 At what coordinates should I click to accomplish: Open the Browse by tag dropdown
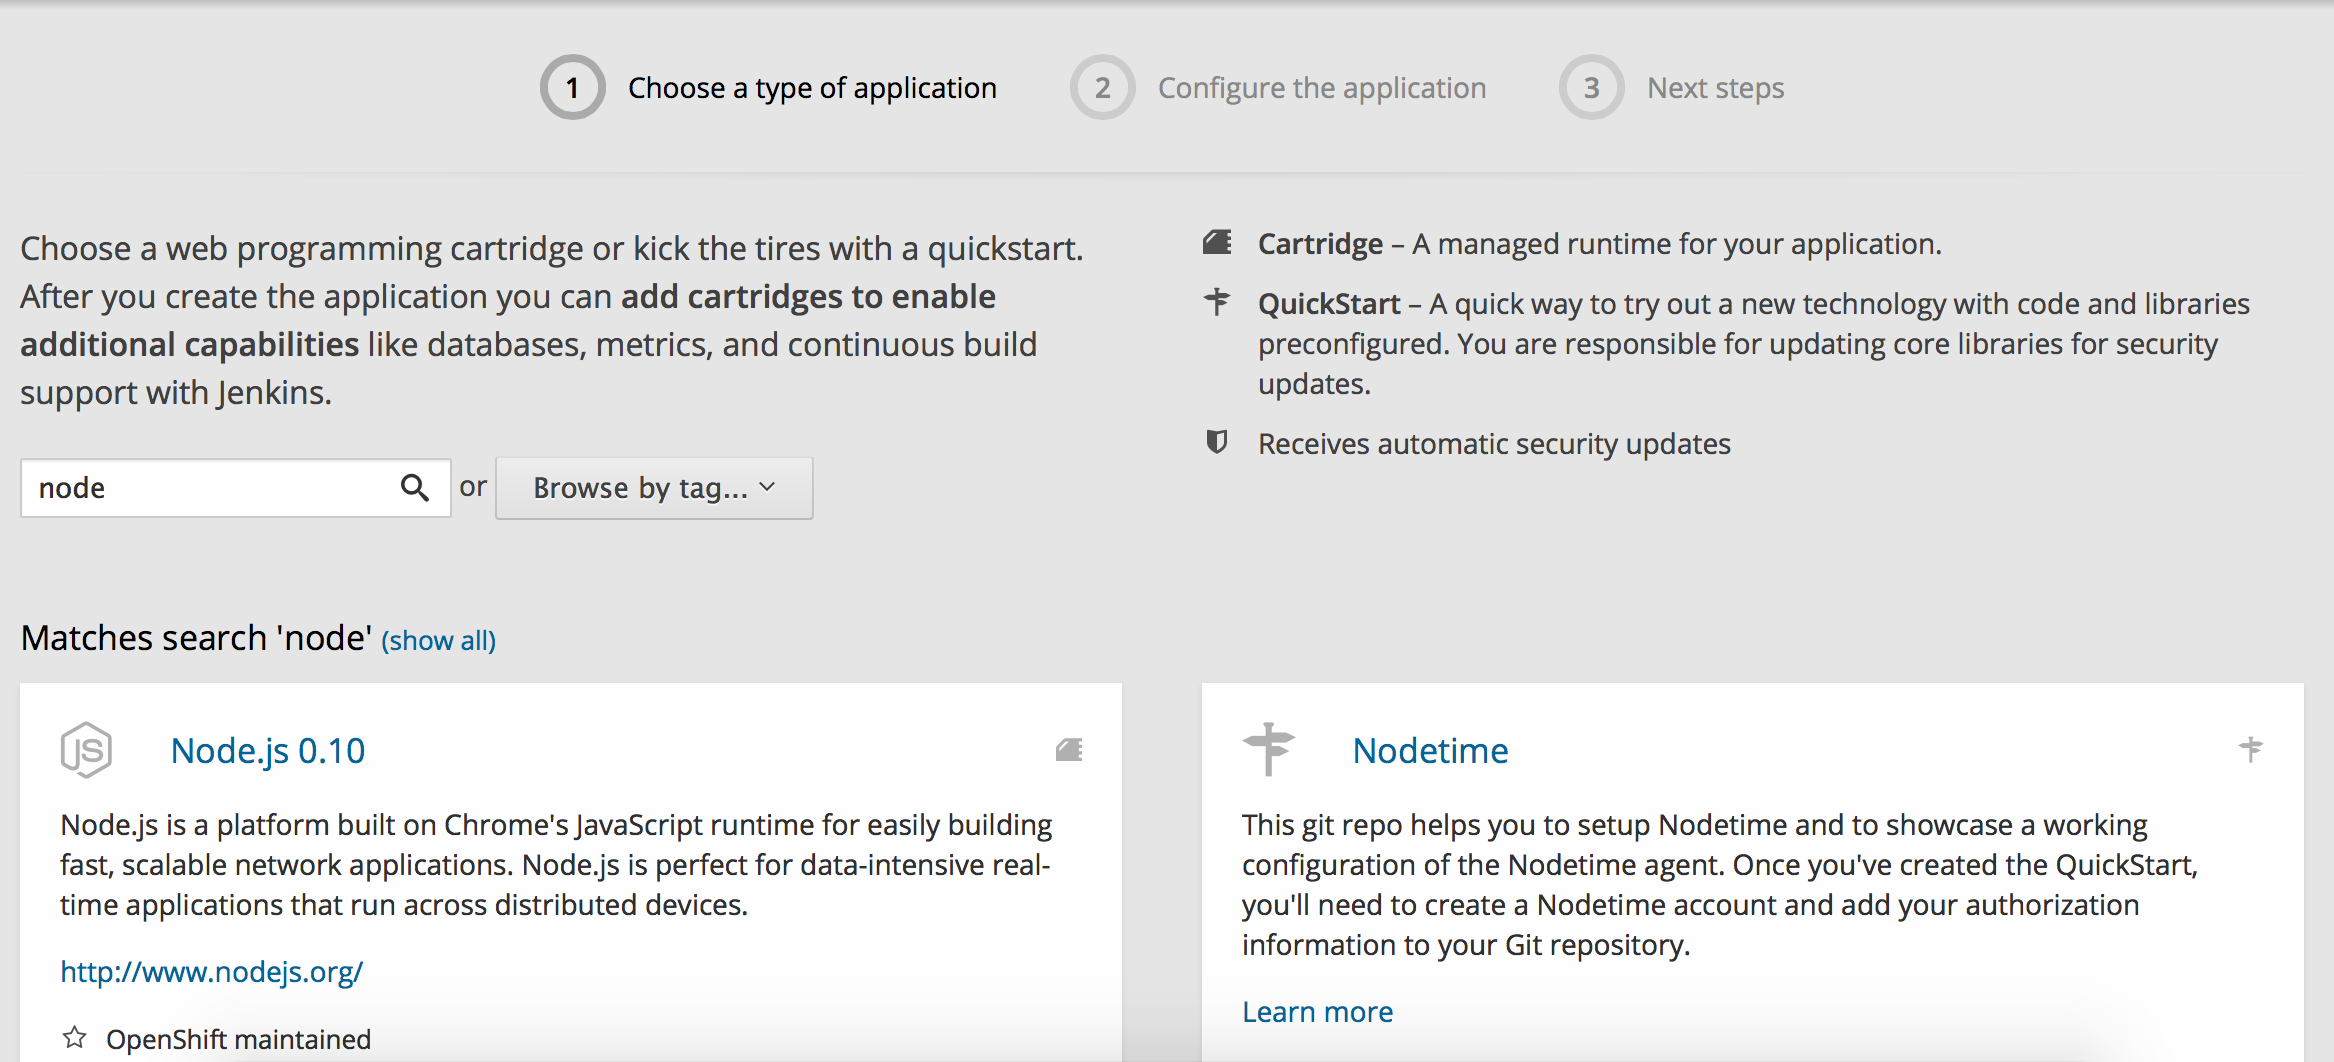click(654, 488)
